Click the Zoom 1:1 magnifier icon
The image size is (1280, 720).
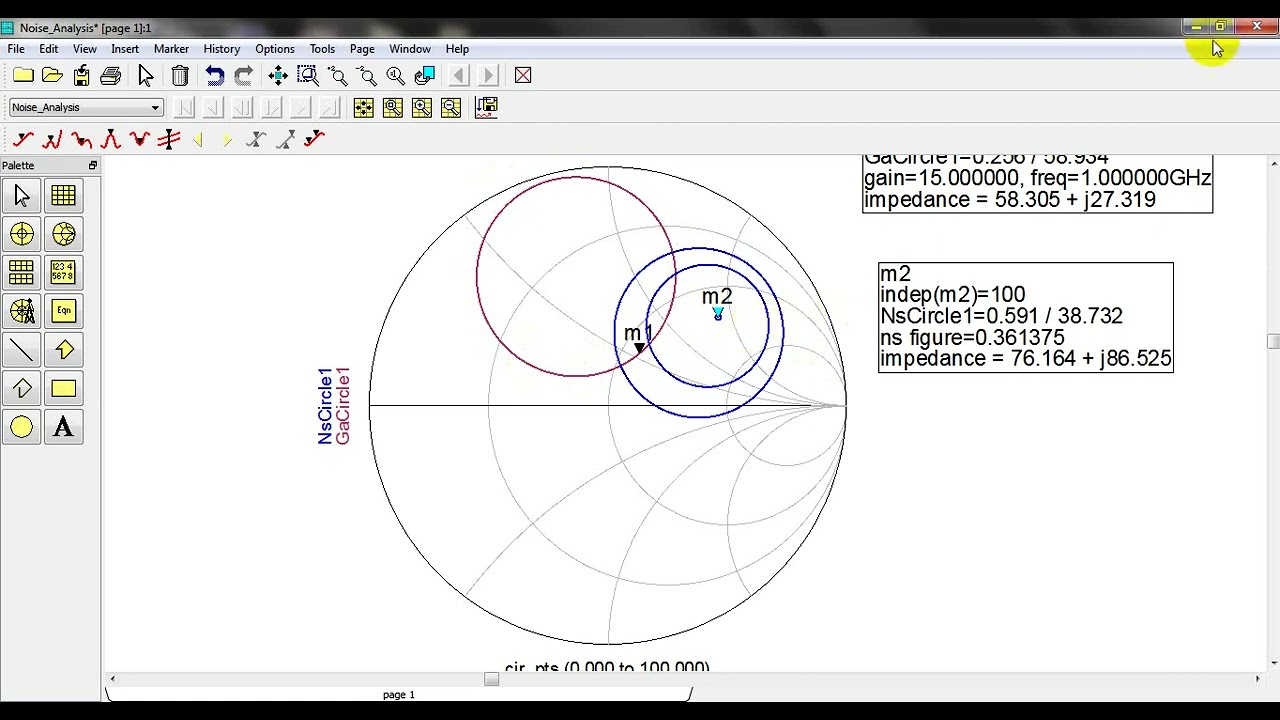tap(395, 76)
